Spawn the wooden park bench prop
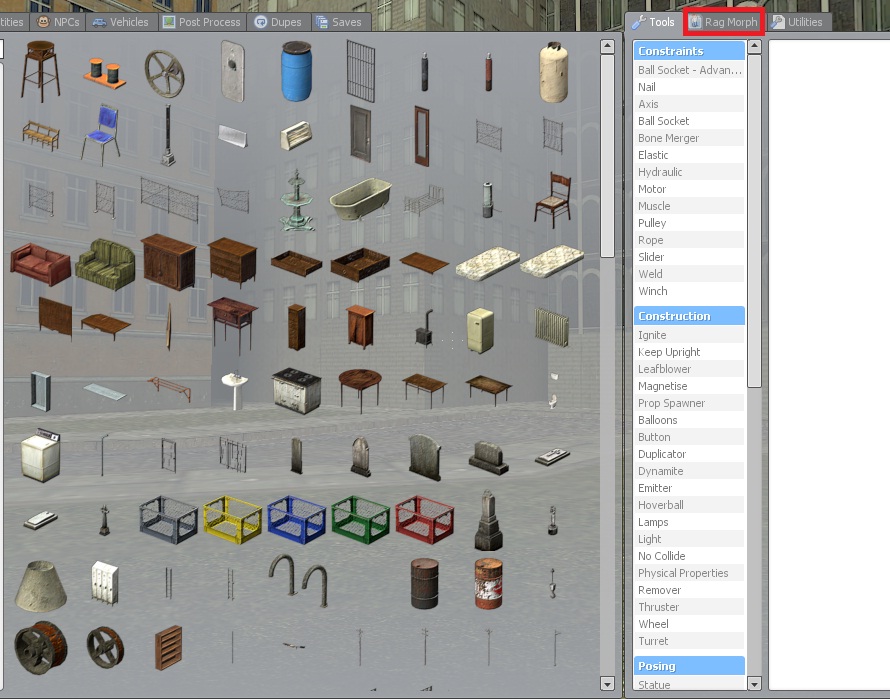 tap(40, 135)
